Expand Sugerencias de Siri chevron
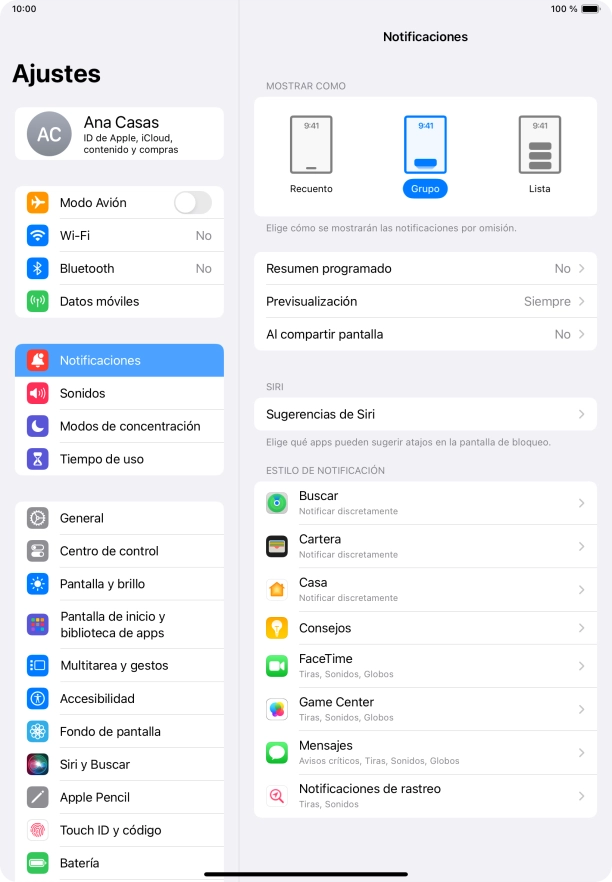The image size is (612, 882). click(x=582, y=414)
